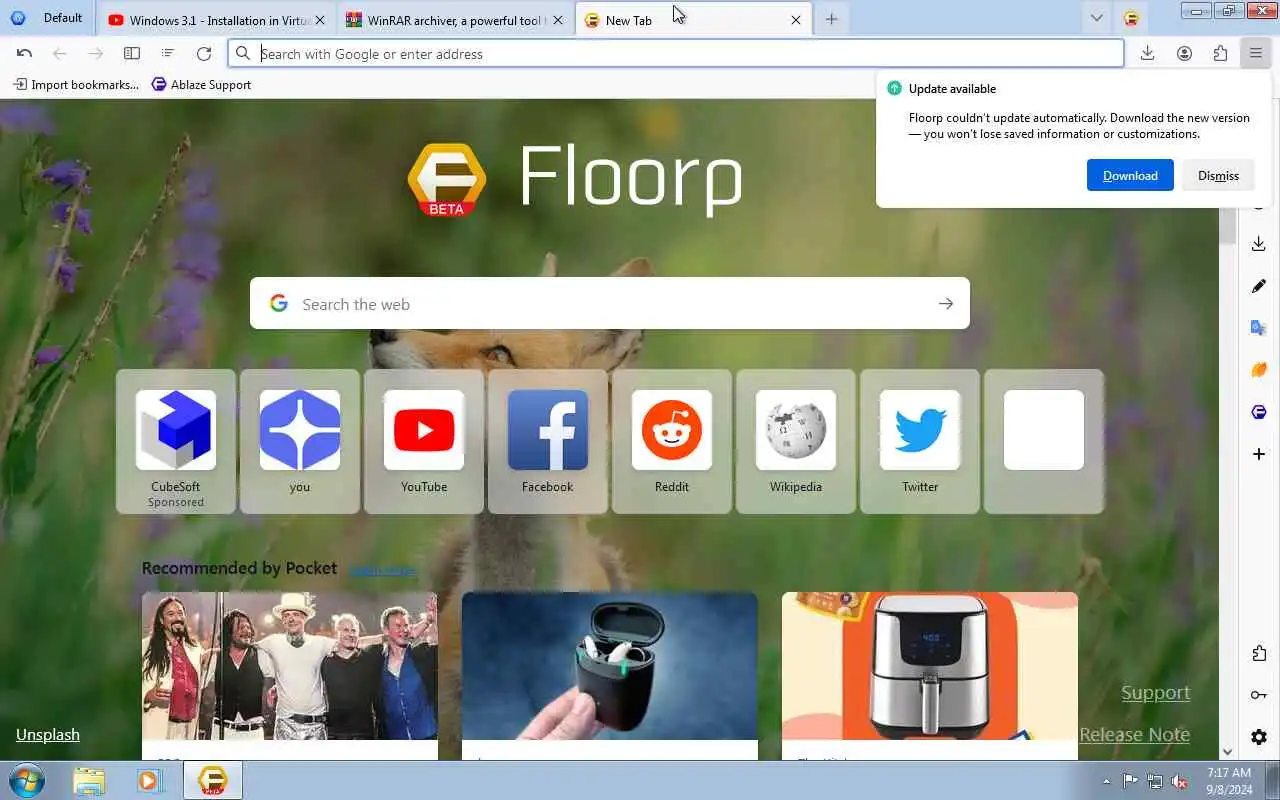Open the Downloads panel in right sidebar
1280x800 pixels.
(x=1259, y=244)
